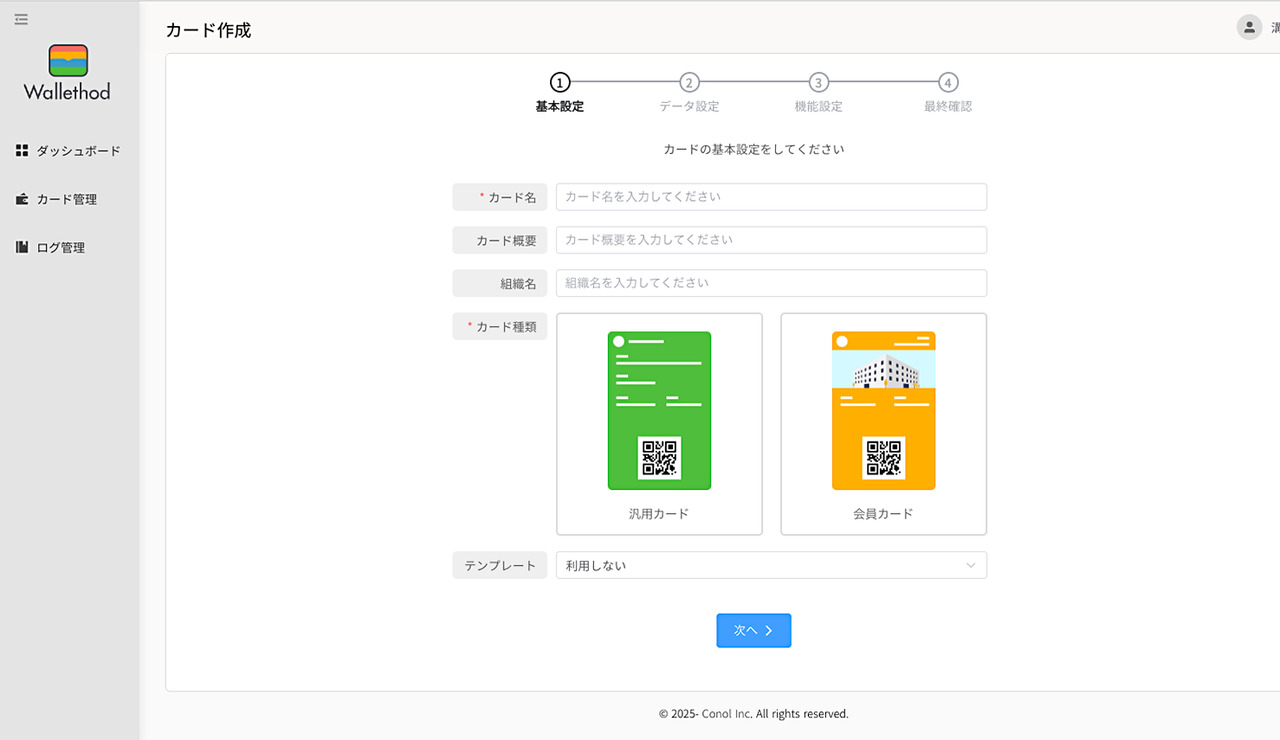This screenshot has height=740, width=1280.
Task: Click the log book icon beside ログ管理
Action: (x=22, y=247)
